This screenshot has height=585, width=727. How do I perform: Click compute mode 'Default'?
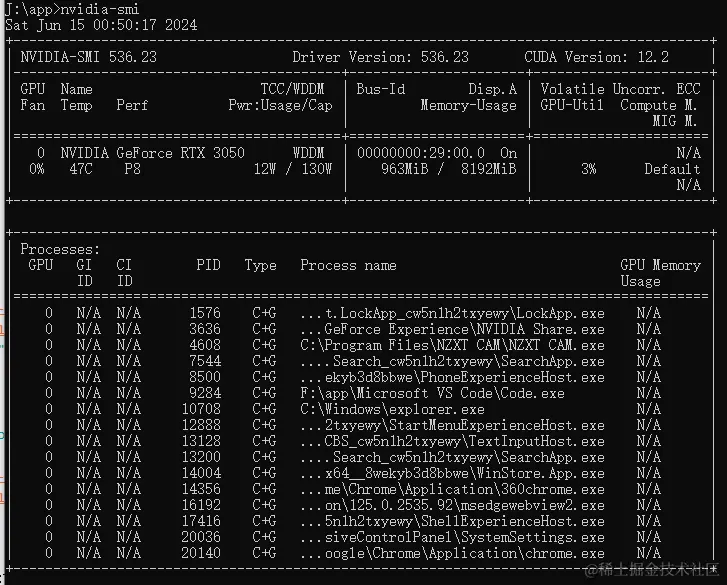(672, 169)
